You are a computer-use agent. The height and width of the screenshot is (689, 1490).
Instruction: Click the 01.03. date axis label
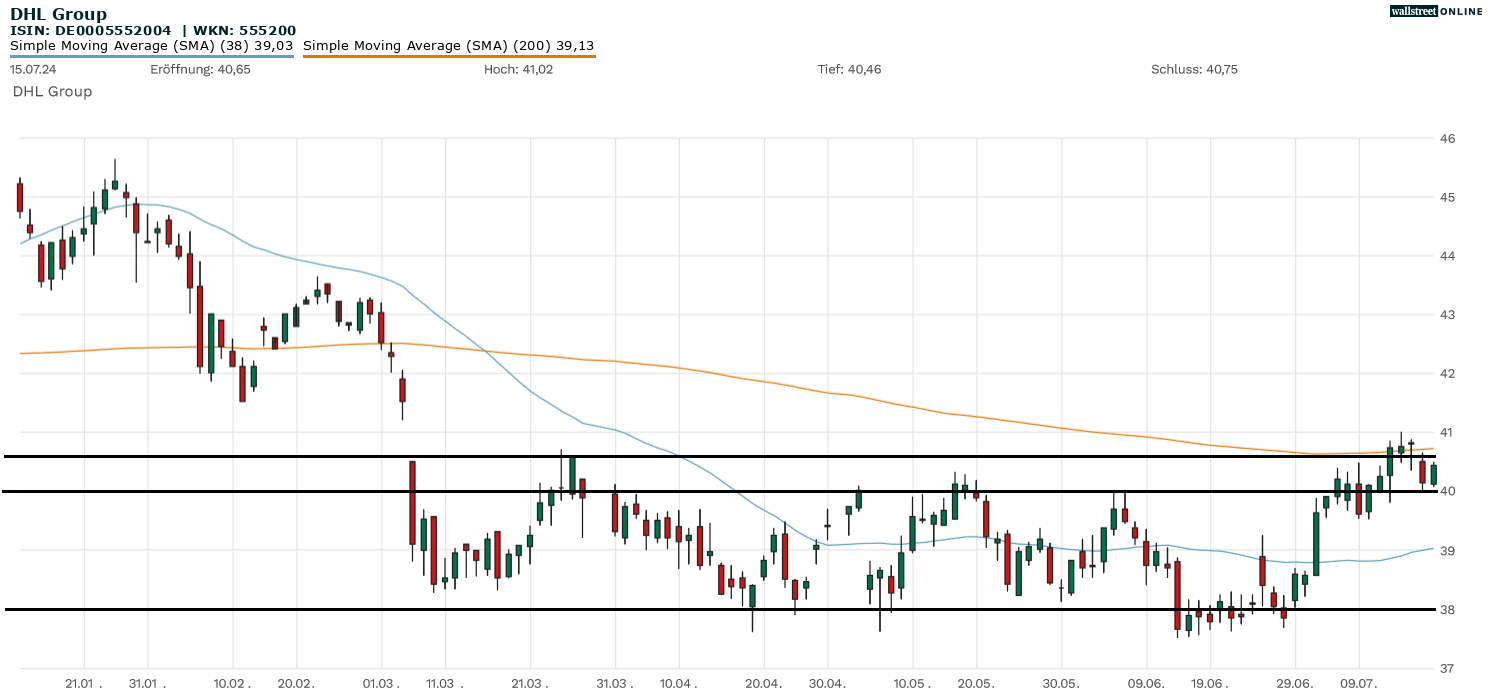(380, 682)
